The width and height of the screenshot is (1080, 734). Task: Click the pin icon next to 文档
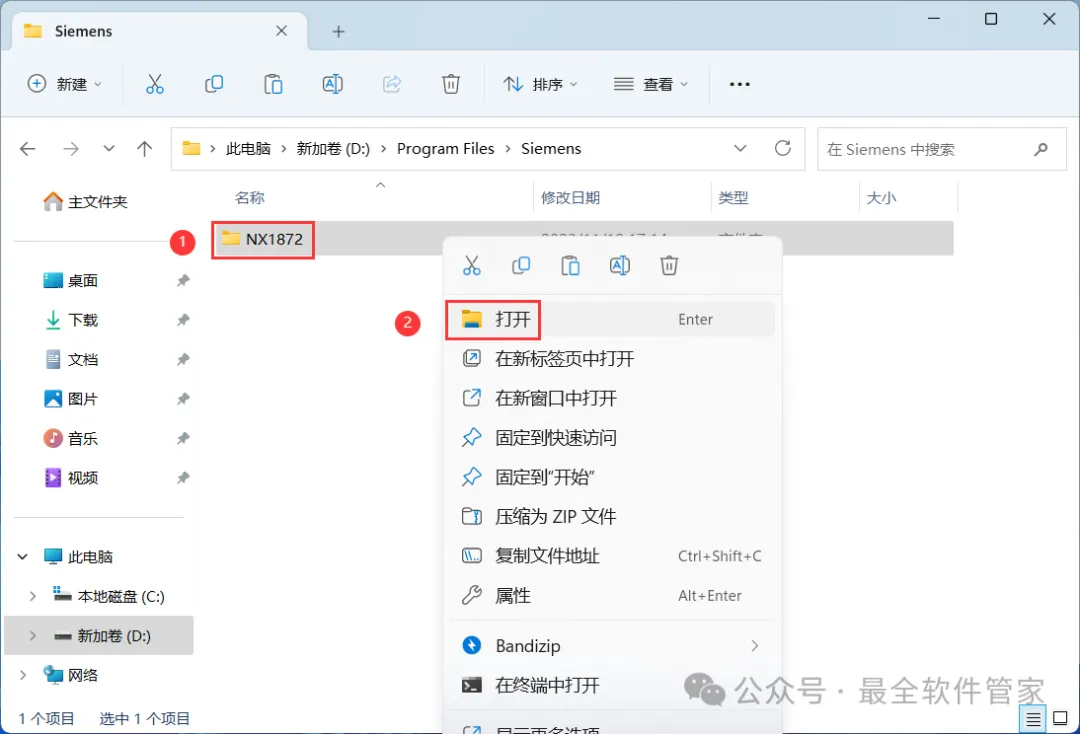coord(183,359)
